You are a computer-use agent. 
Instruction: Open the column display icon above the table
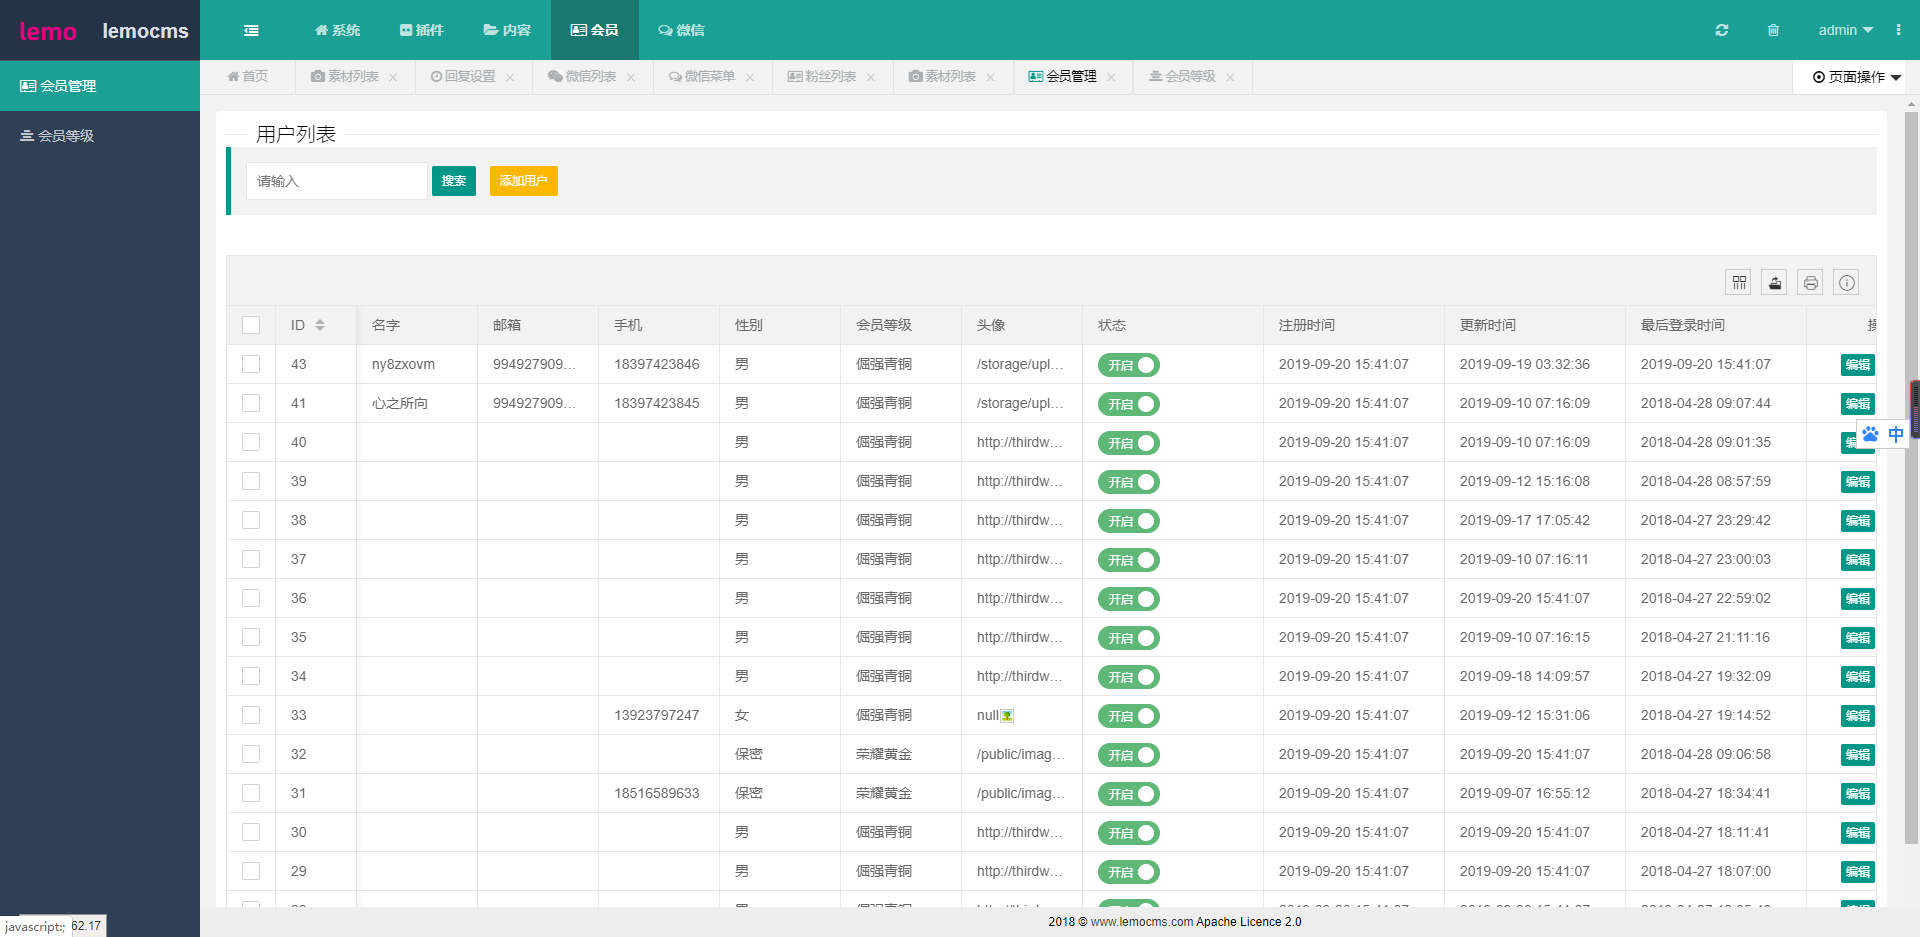[x=1738, y=282]
